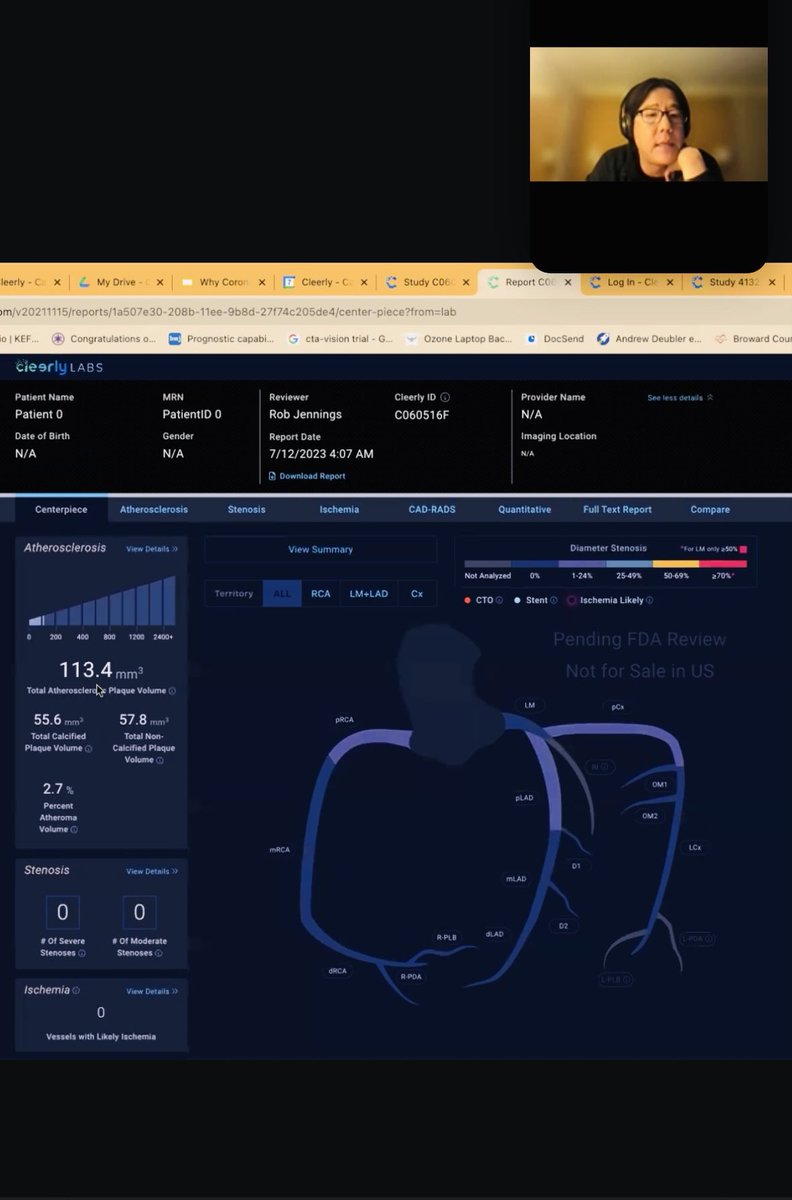The image size is (792, 1200).
Task: Switch to the Centerpiece tab
Action: point(61,510)
